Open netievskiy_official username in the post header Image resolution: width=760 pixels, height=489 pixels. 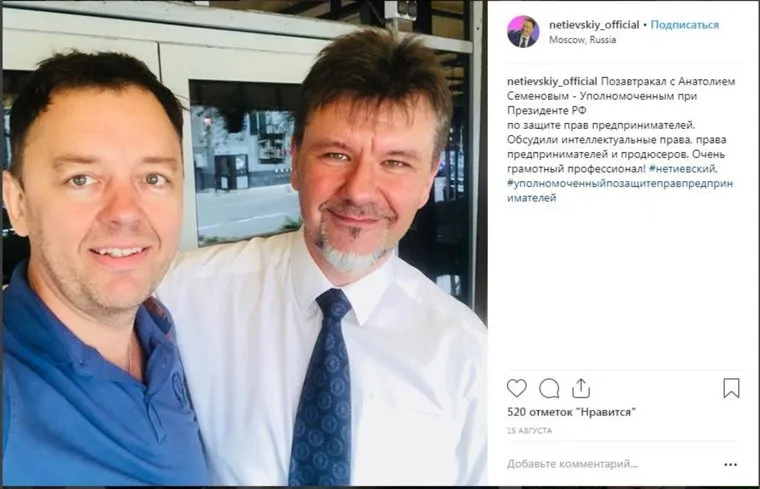point(594,25)
